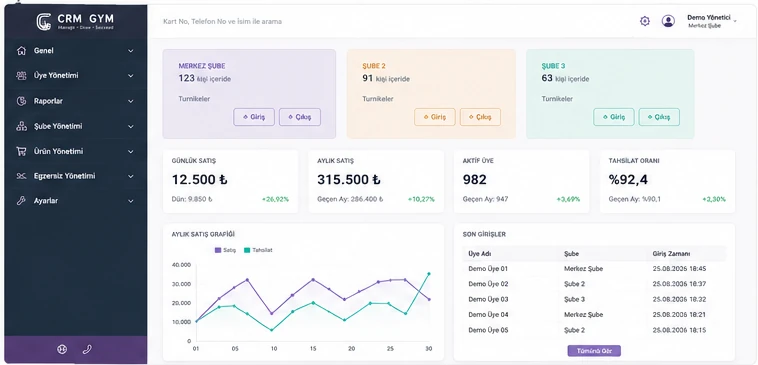Toggle the purple Satış legend series
Viewport: 758px width, 365px height.
click(225, 250)
